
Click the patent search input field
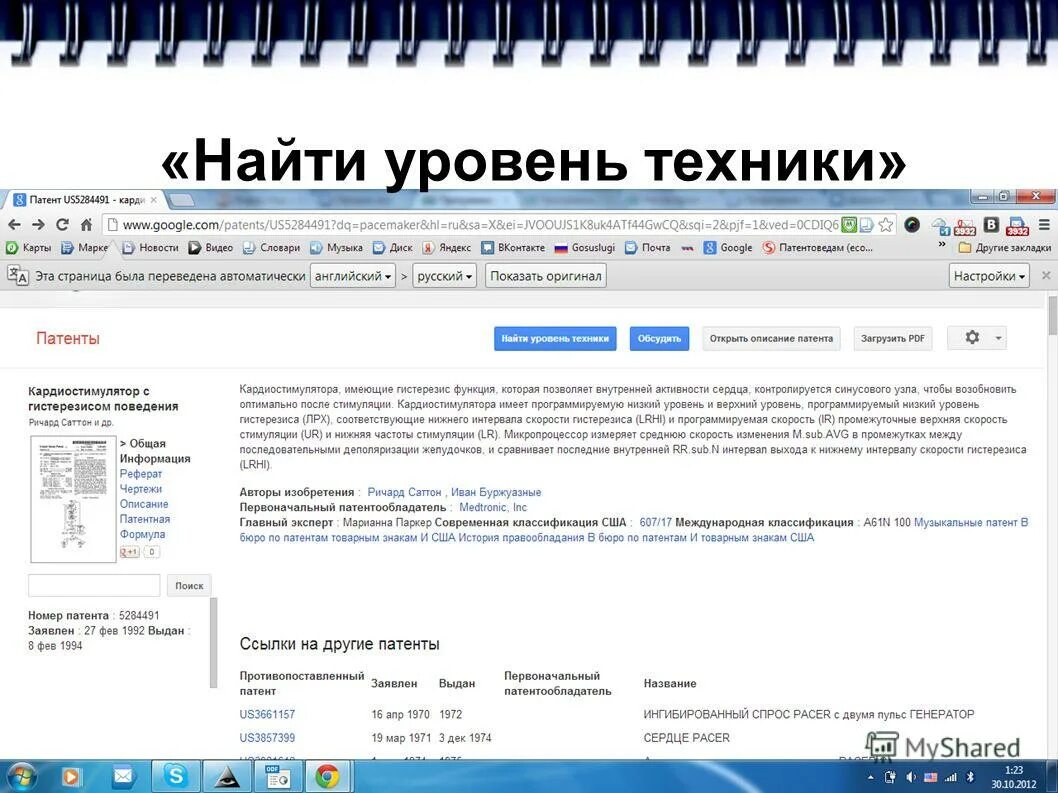click(93, 584)
